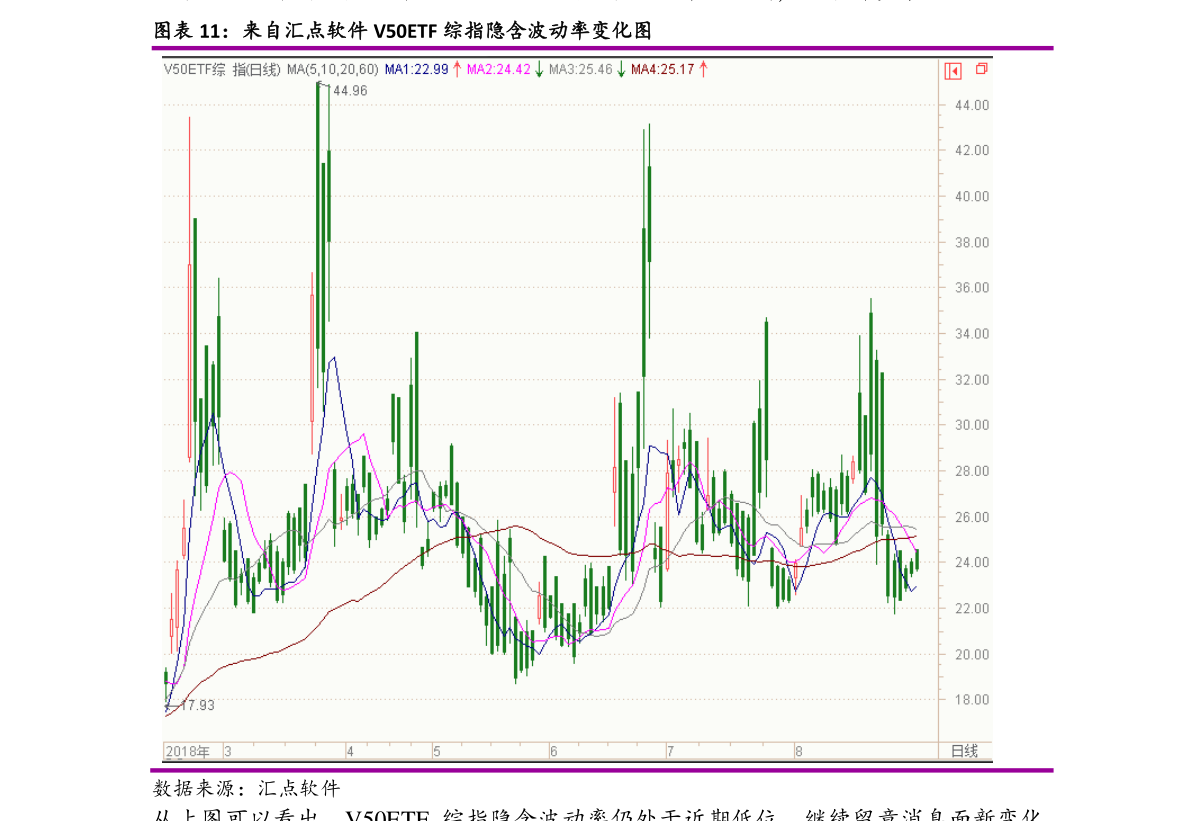Viewport: 1191px width, 821px height.
Task: Select the gray MA3:25.46 label
Action: (580, 69)
